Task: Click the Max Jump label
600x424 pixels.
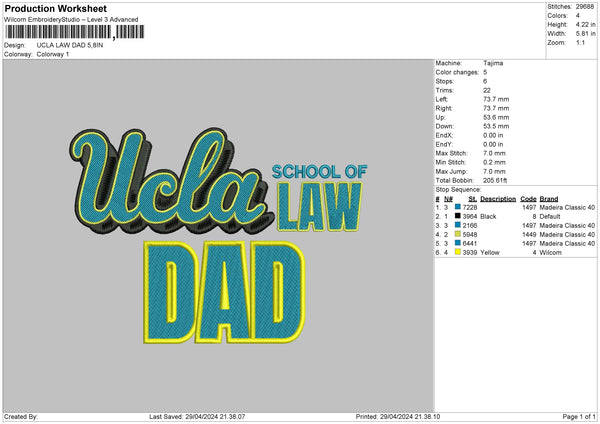Action: (x=452, y=171)
